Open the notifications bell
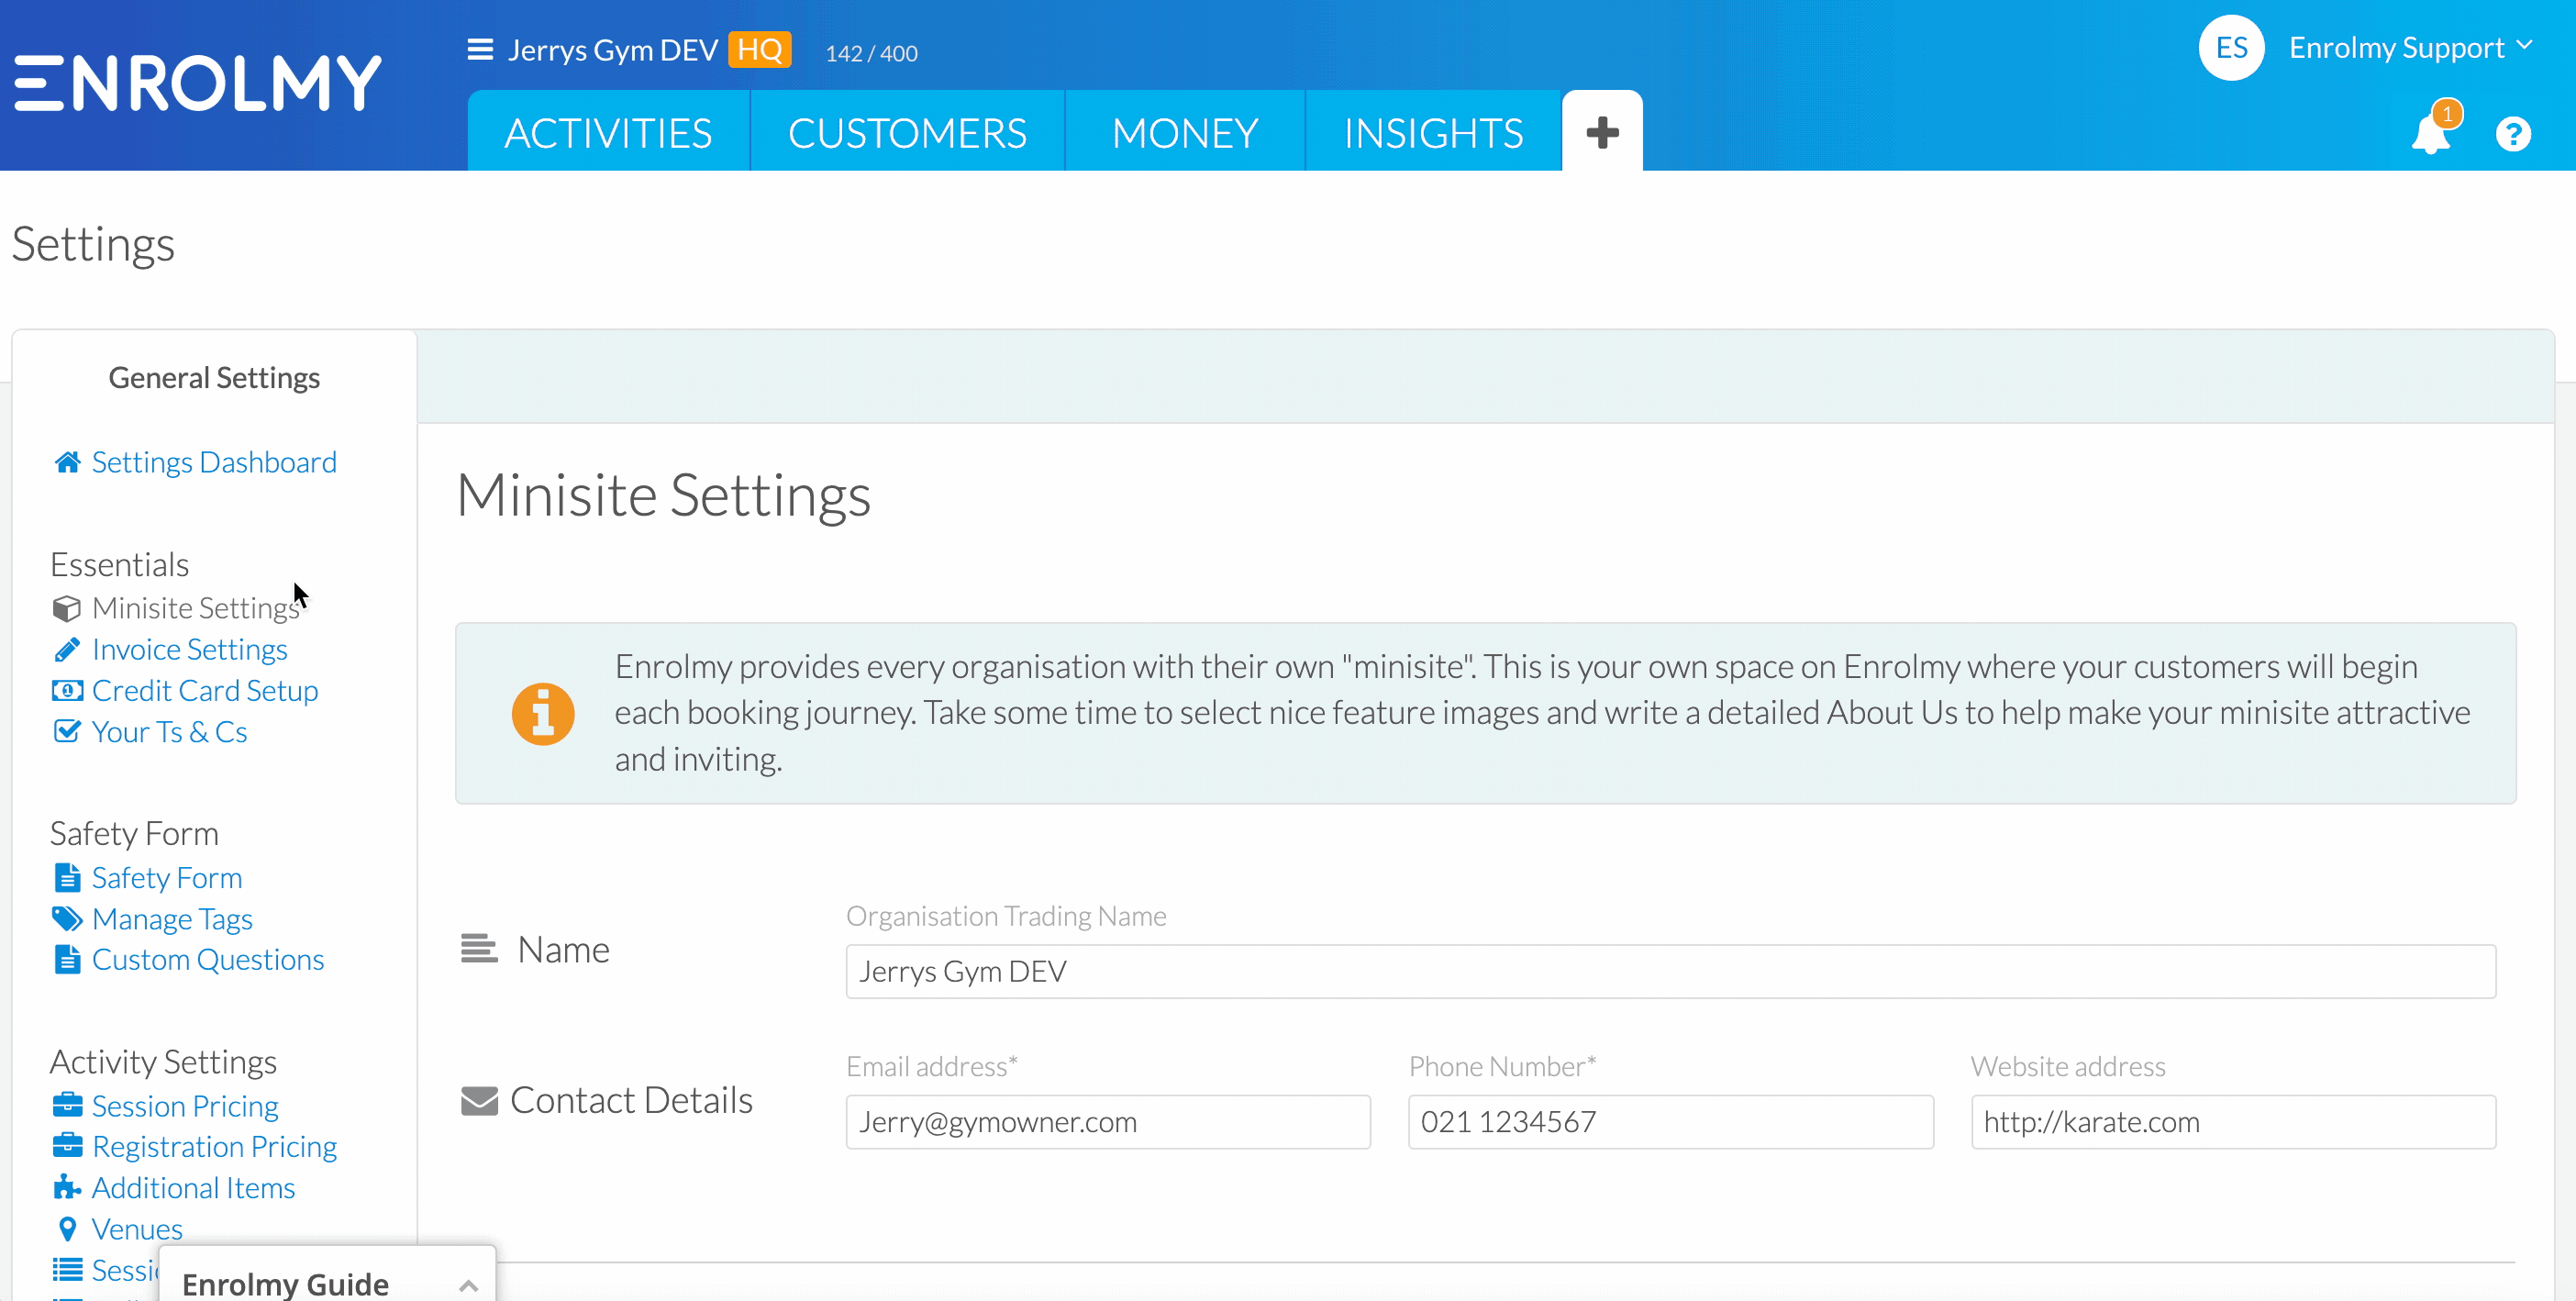The height and width of the screenshot is (1301, 2576). point(2431,134)
